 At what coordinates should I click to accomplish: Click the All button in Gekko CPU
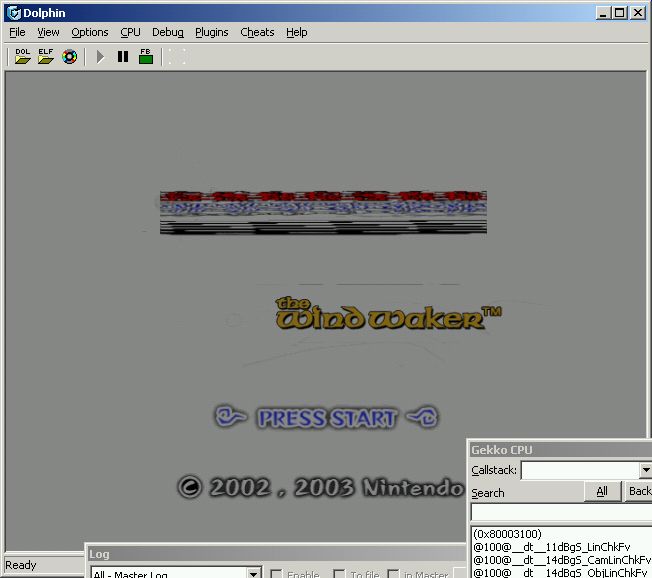point(602,492)
